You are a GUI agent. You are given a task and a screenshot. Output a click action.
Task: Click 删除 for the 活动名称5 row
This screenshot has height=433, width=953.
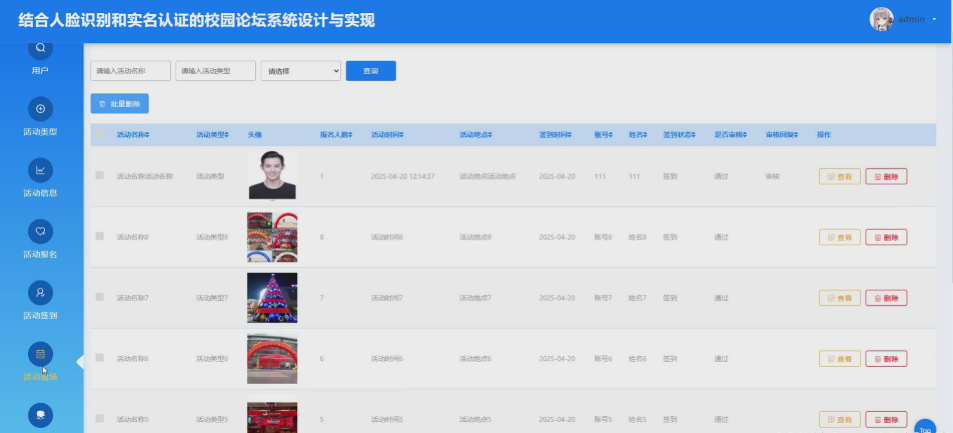(x=886, y=420)
